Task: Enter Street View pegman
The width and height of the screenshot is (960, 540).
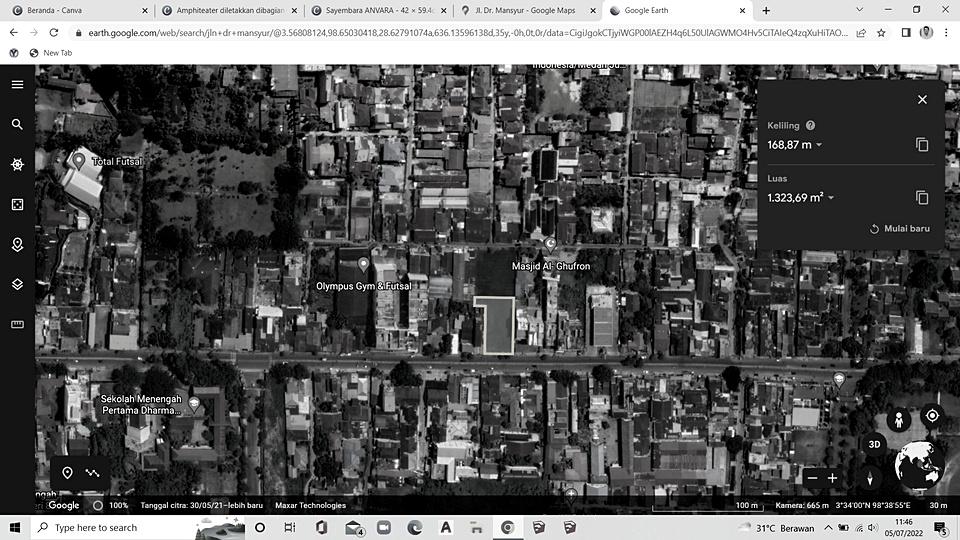Action: pyautogui.click(x=899, y=420)
